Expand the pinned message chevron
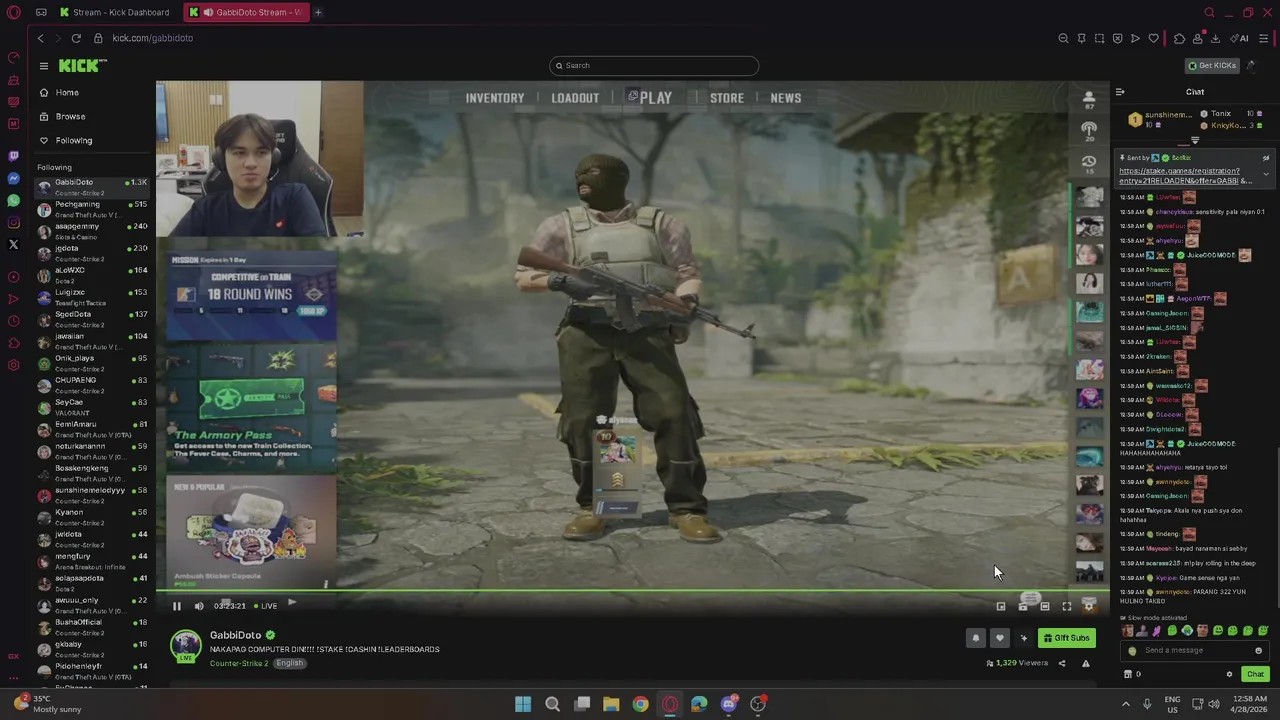 click(1266, 174)
